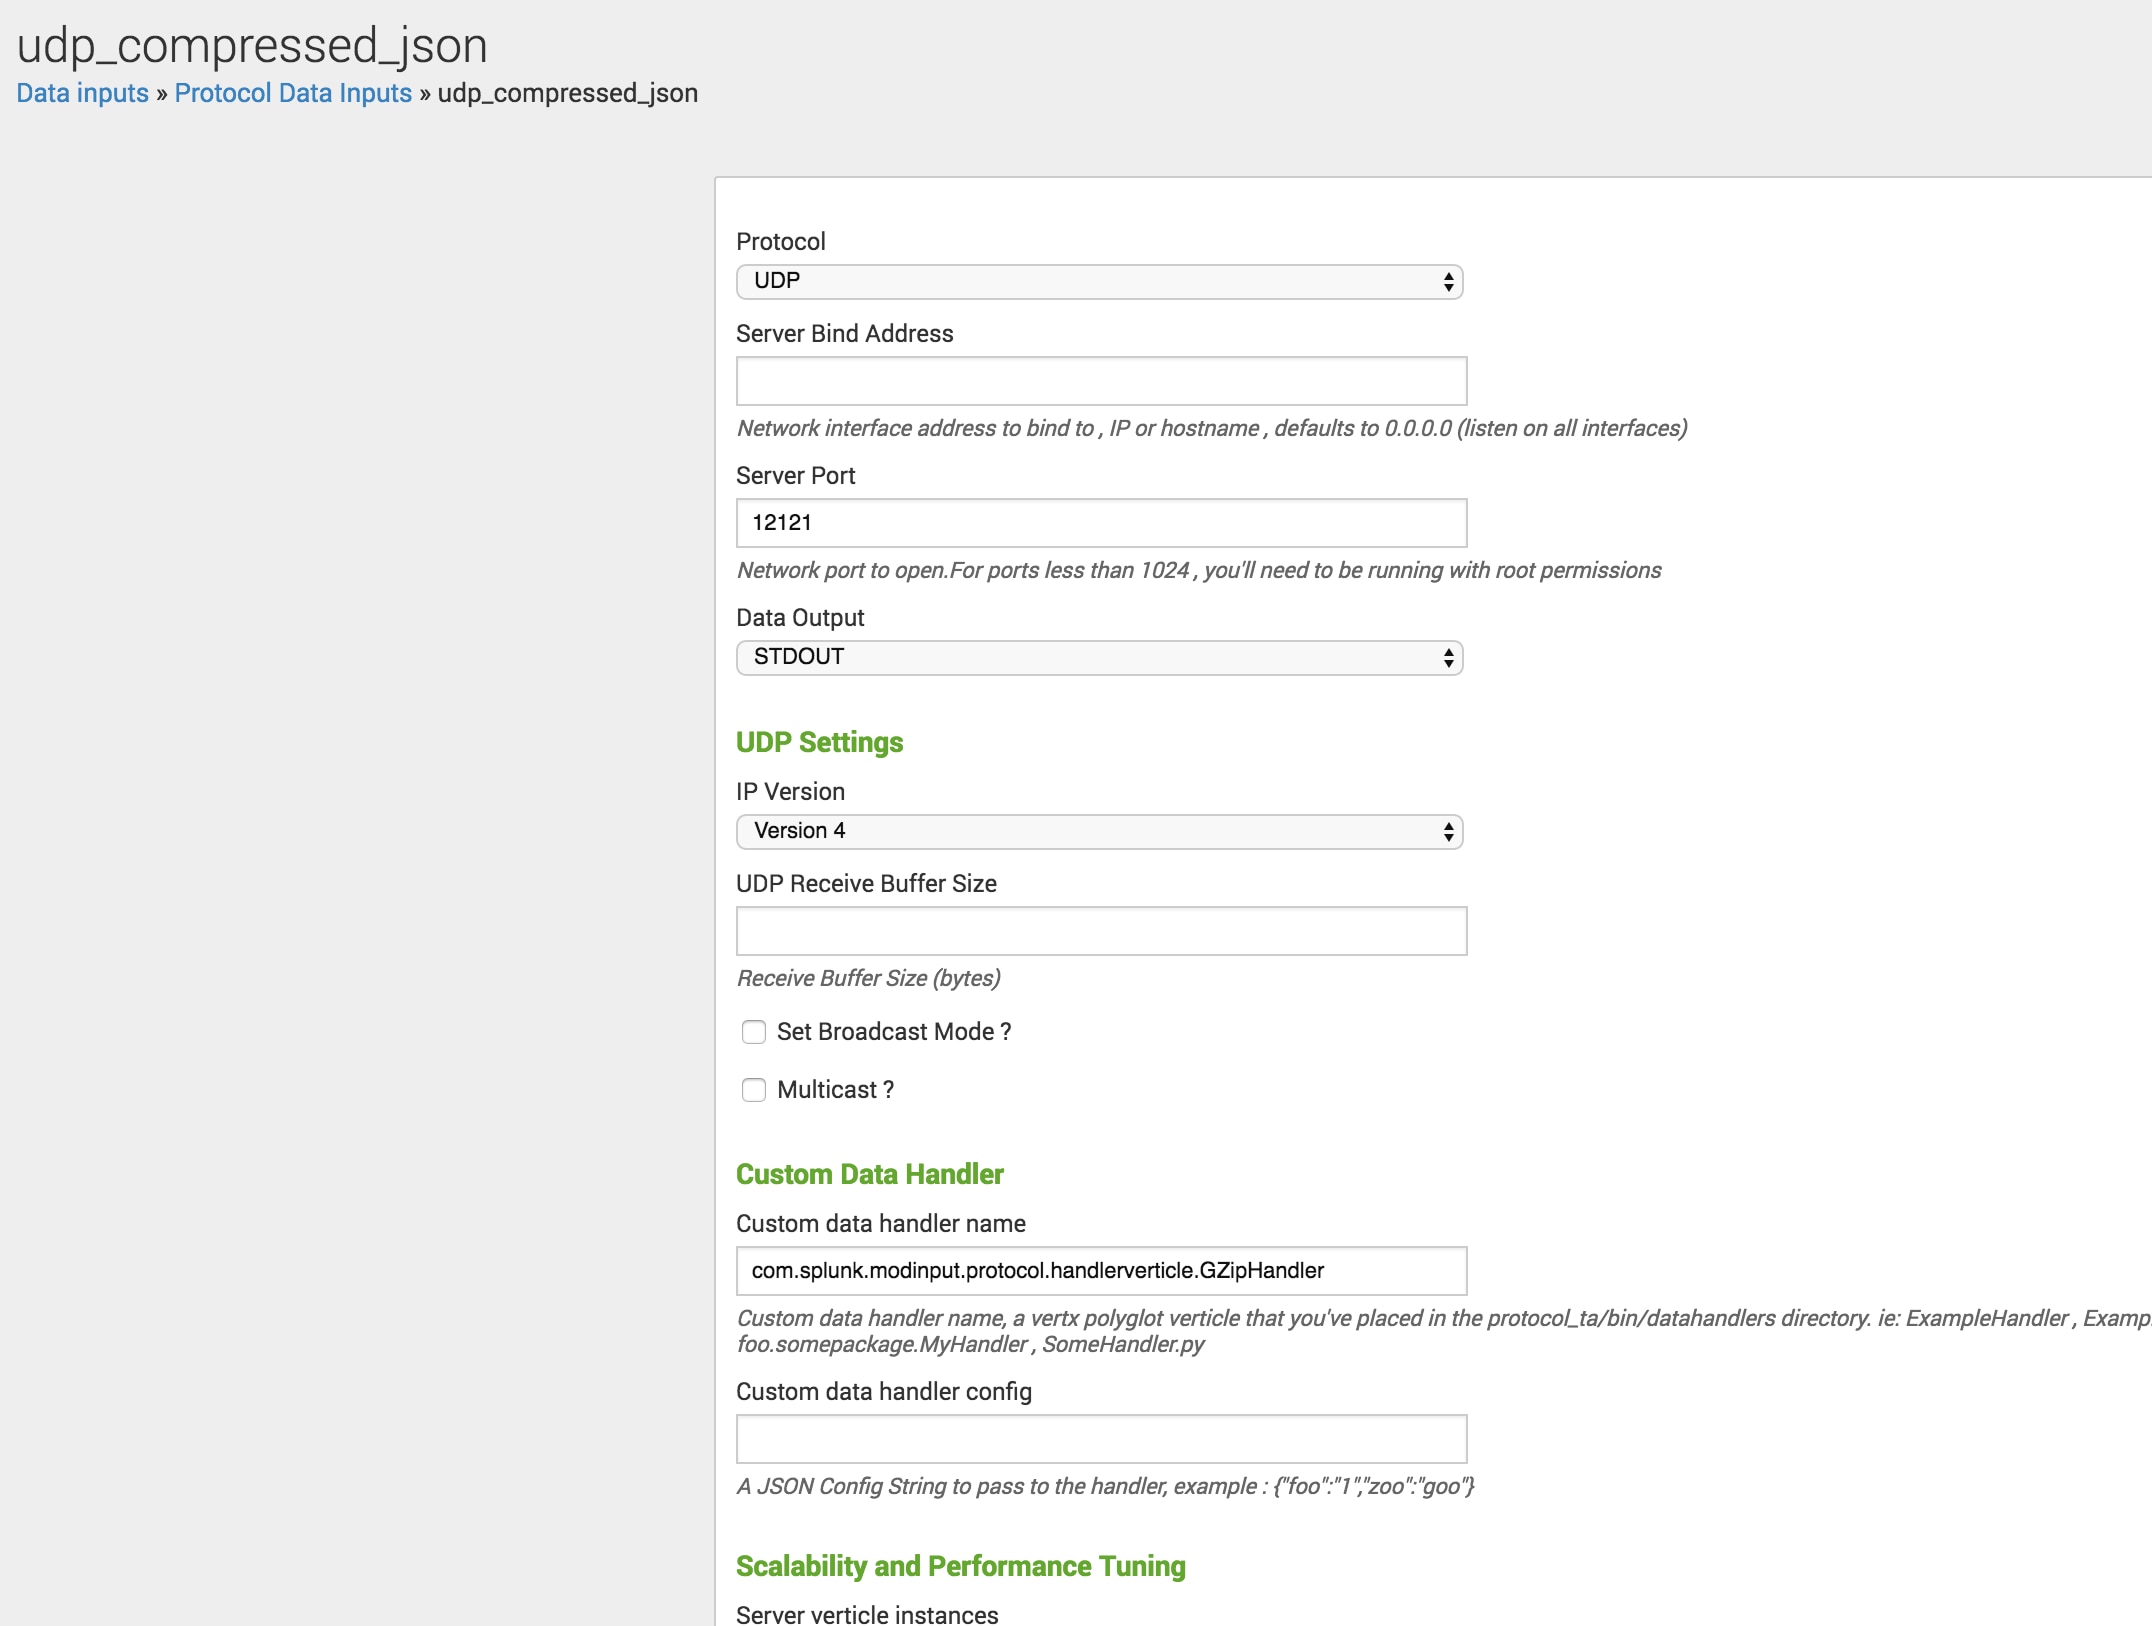Select the UDP Receive Buffer Size input
Image resolution: width=2152 pixels, height=1626 pixels.
(1101, 931)
